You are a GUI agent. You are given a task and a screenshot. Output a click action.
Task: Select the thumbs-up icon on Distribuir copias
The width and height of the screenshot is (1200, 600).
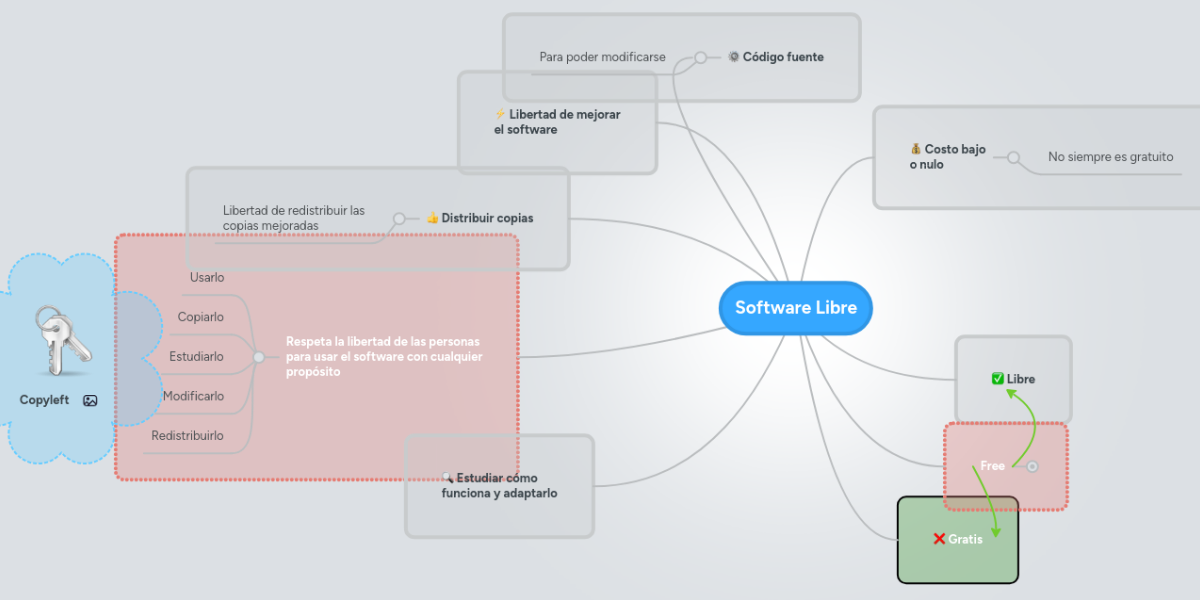point(432,218)
